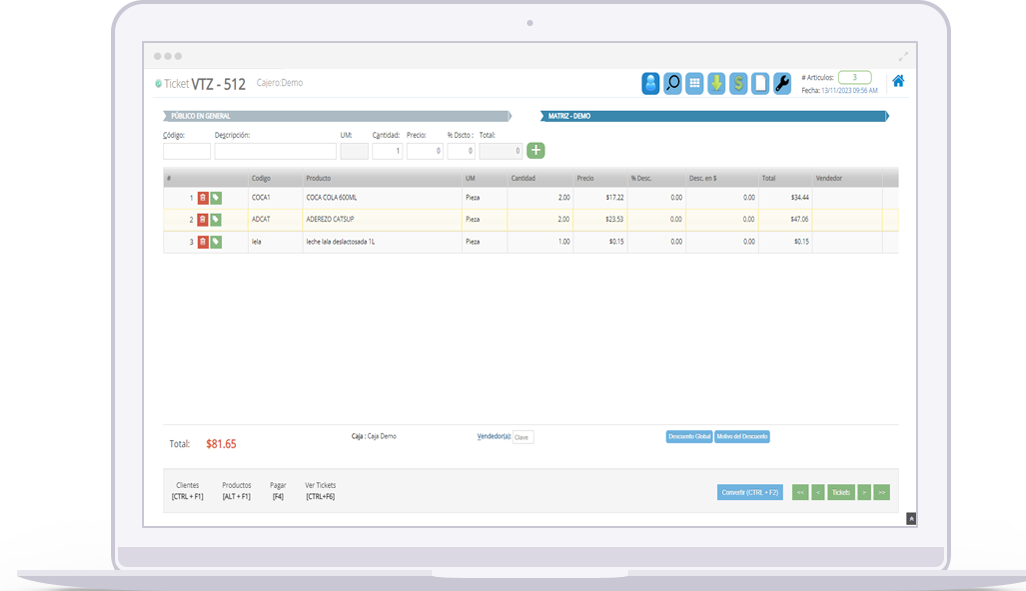Screen dimensions: 1026x591
Task: Click the green down-arrow toolbar icon
Action: 716,83
